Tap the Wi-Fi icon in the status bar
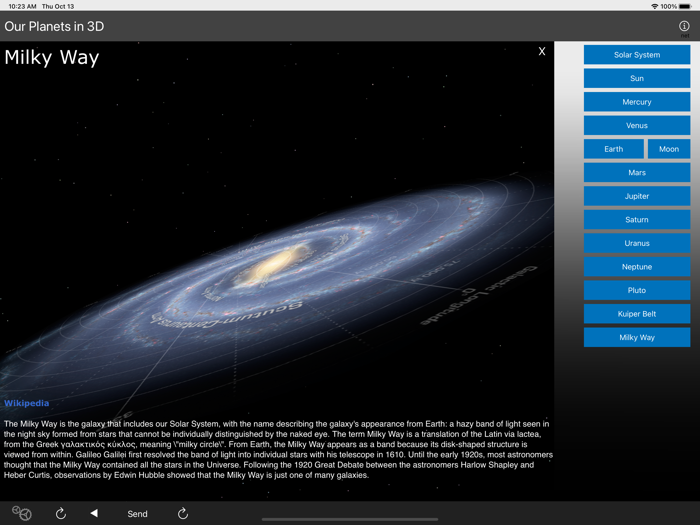This screenshot has height=525, width=700. (654, 6)
